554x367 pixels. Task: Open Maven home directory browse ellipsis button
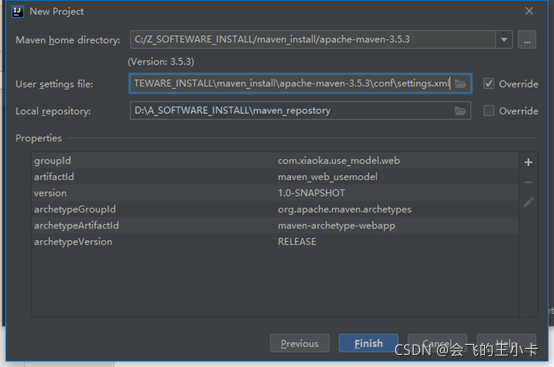tap(527, 40)
